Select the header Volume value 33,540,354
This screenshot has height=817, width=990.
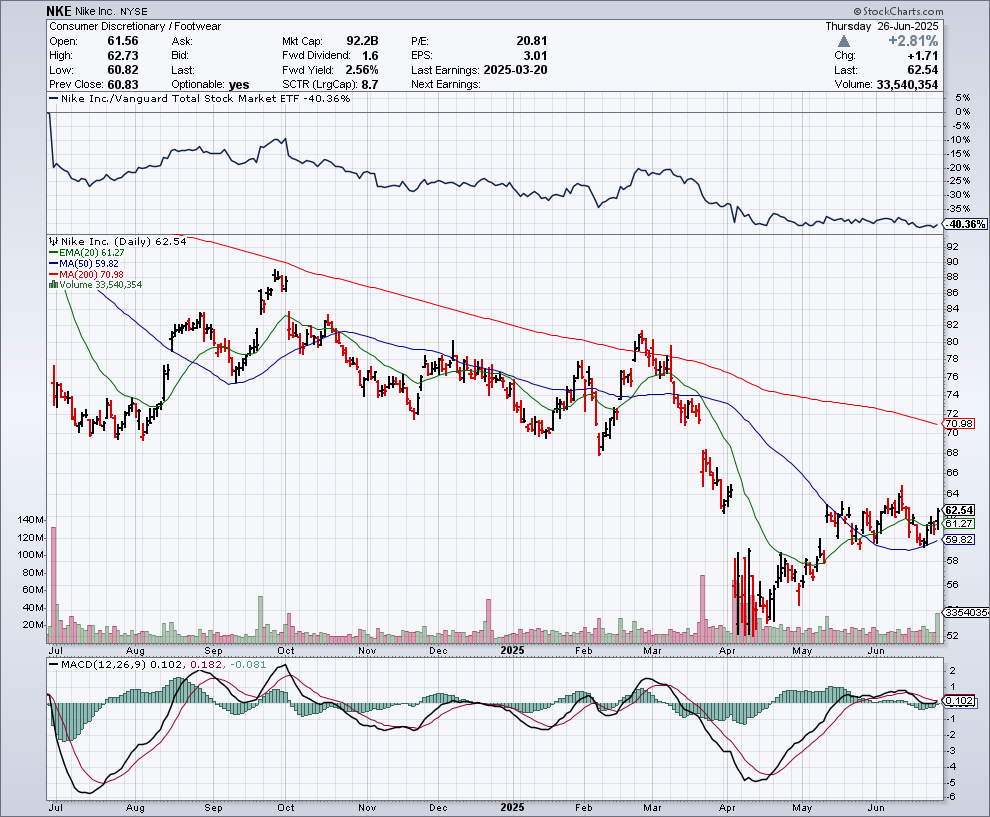(907, 85)
